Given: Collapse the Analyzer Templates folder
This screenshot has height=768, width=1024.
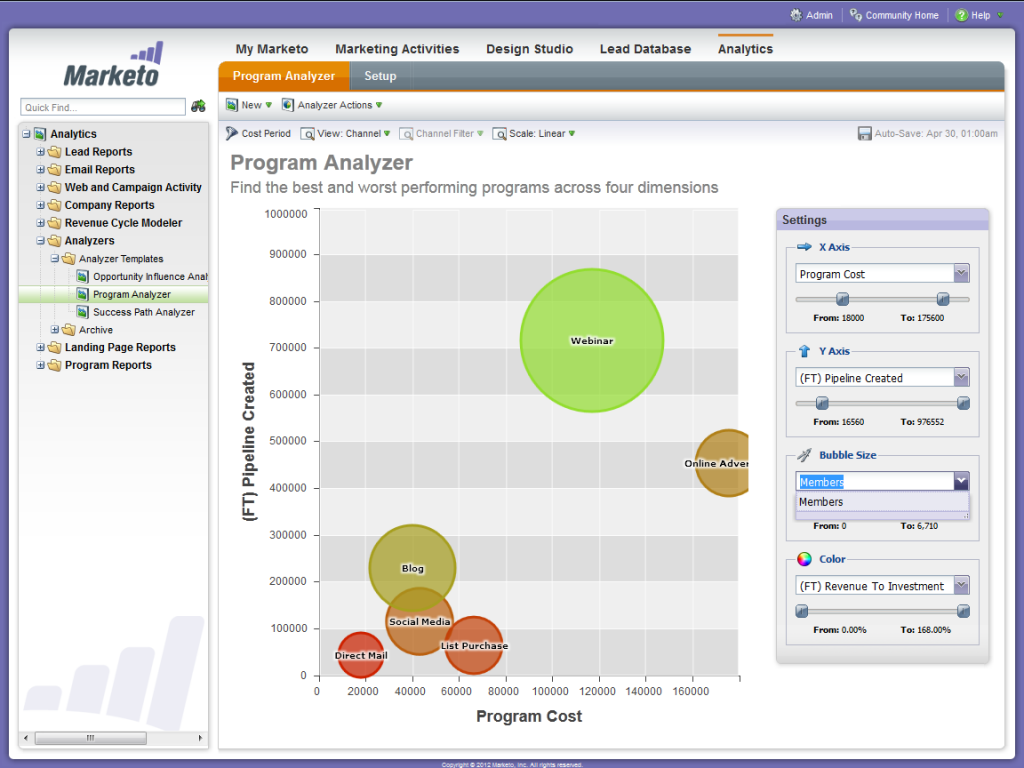Looking at the screenshot, I should pos(55,259).
